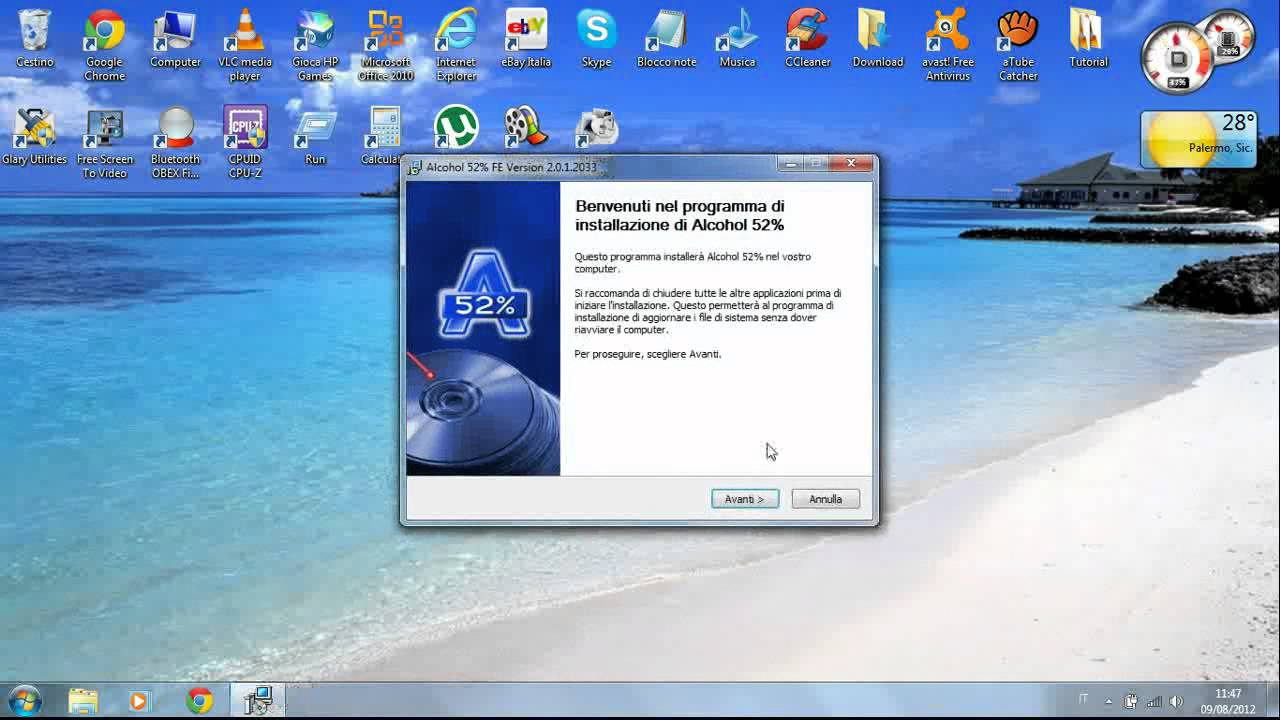This screenshot has width=1280, height=720.
Task: Open the Windows Start menu orb
Action: 24,701
